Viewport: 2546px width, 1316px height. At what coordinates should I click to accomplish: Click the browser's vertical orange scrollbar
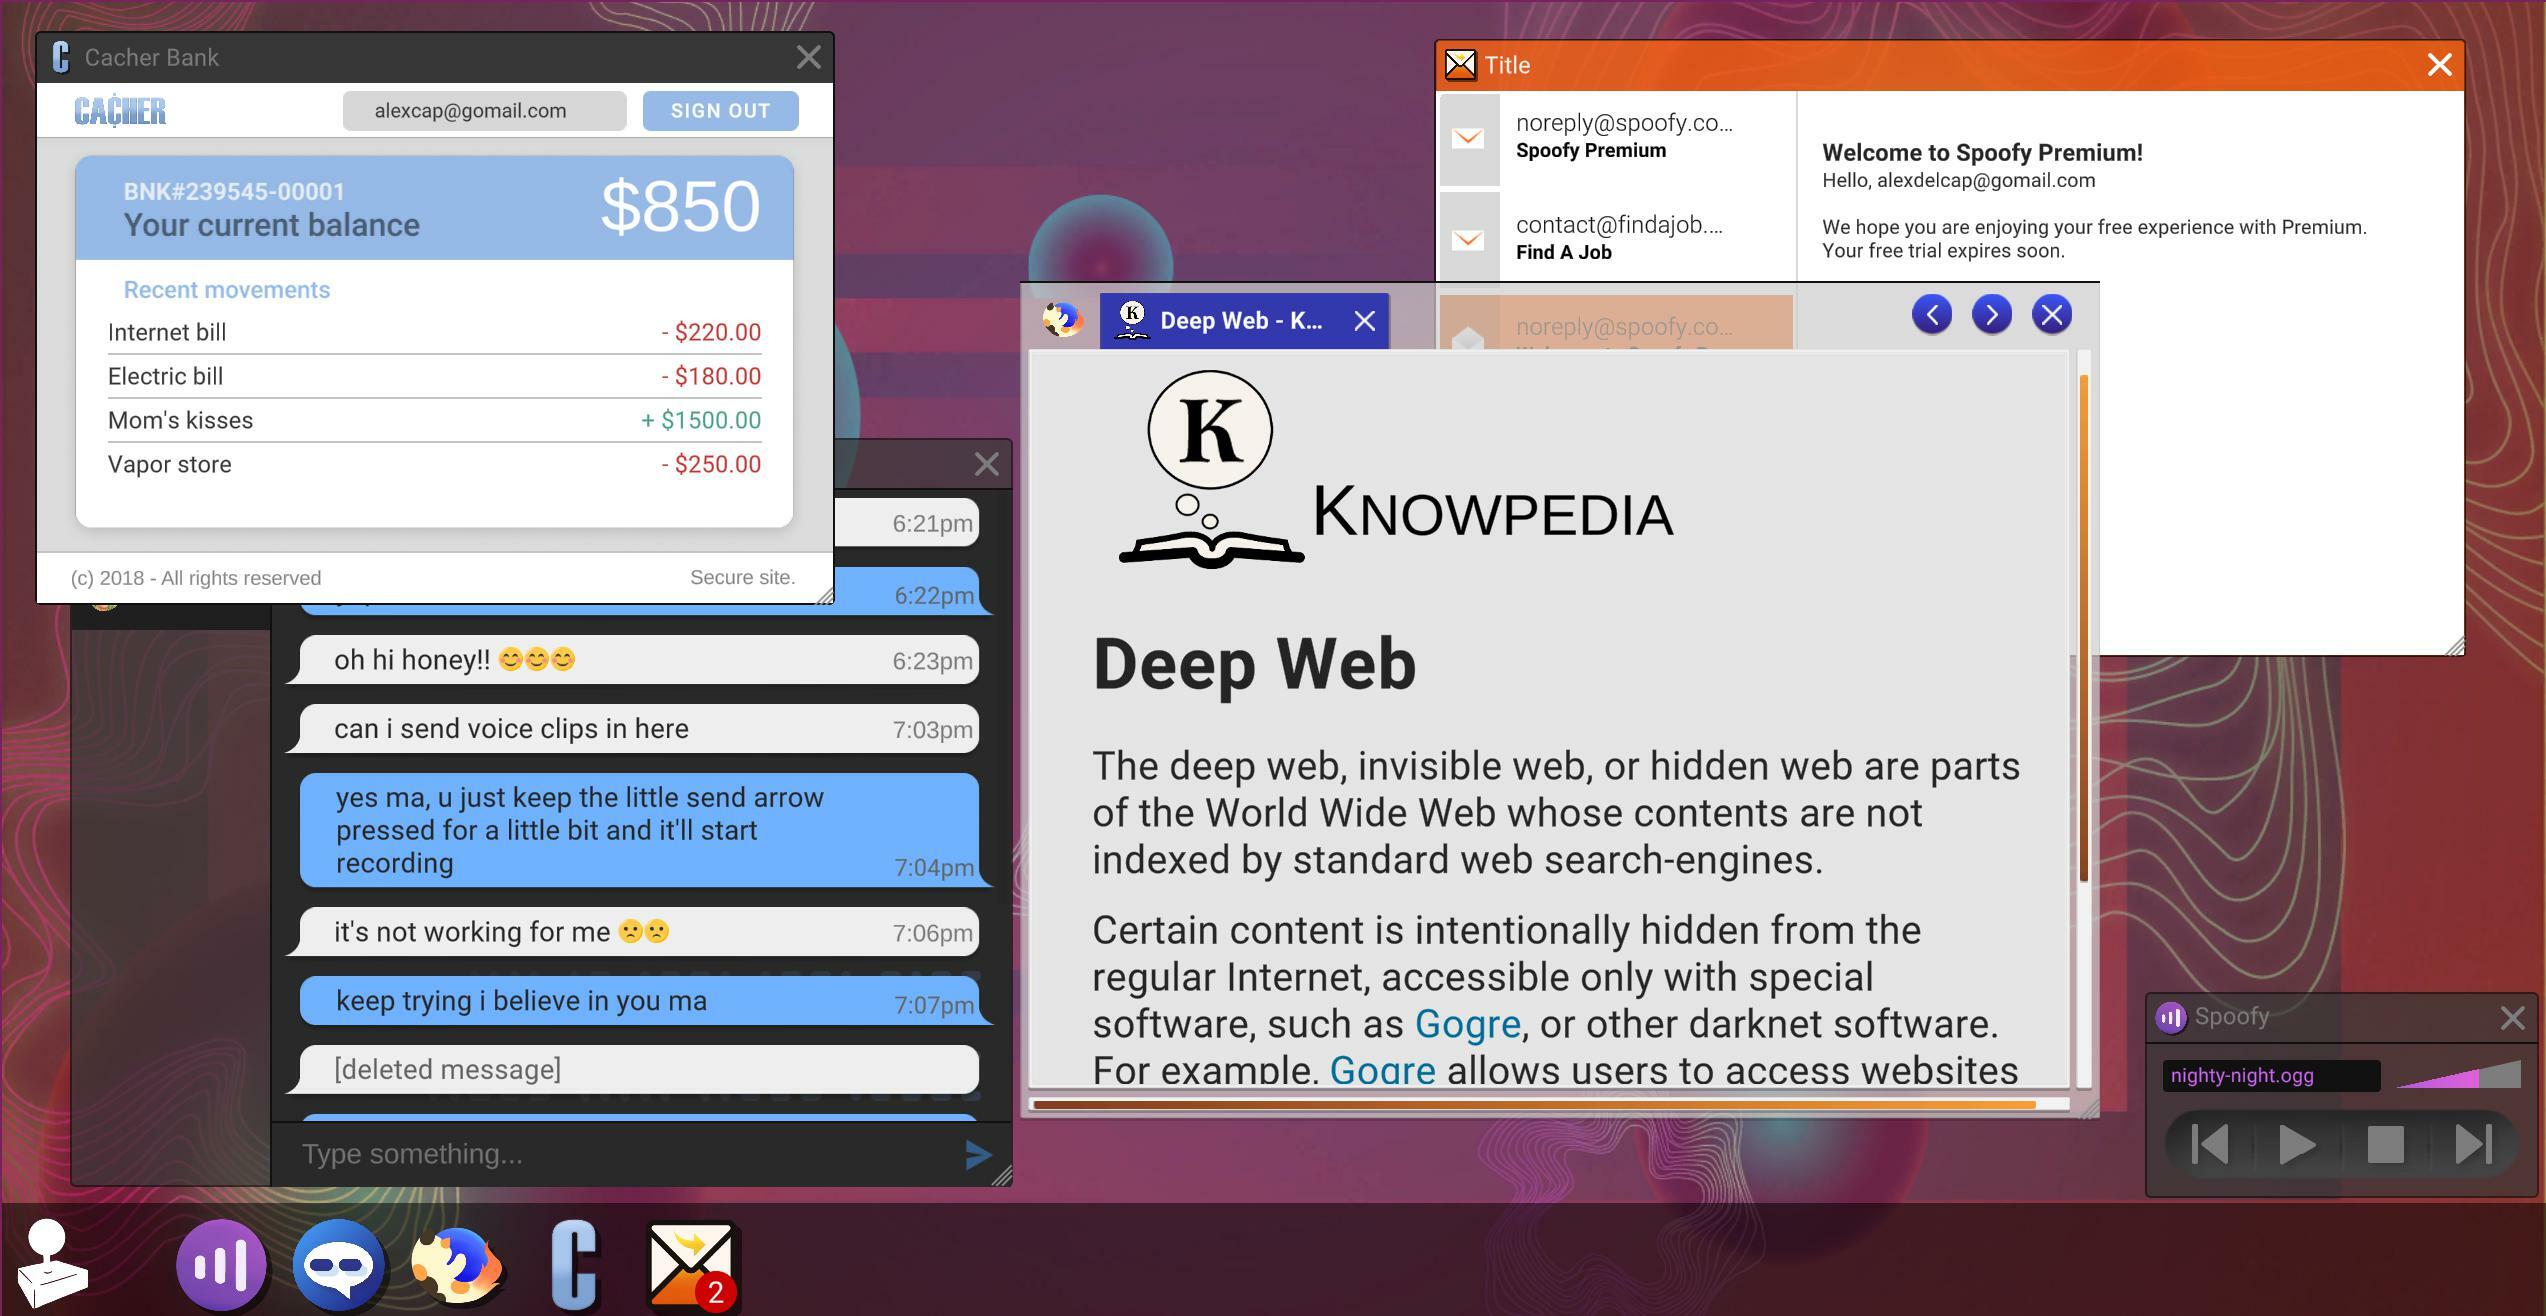[2084, 628]
